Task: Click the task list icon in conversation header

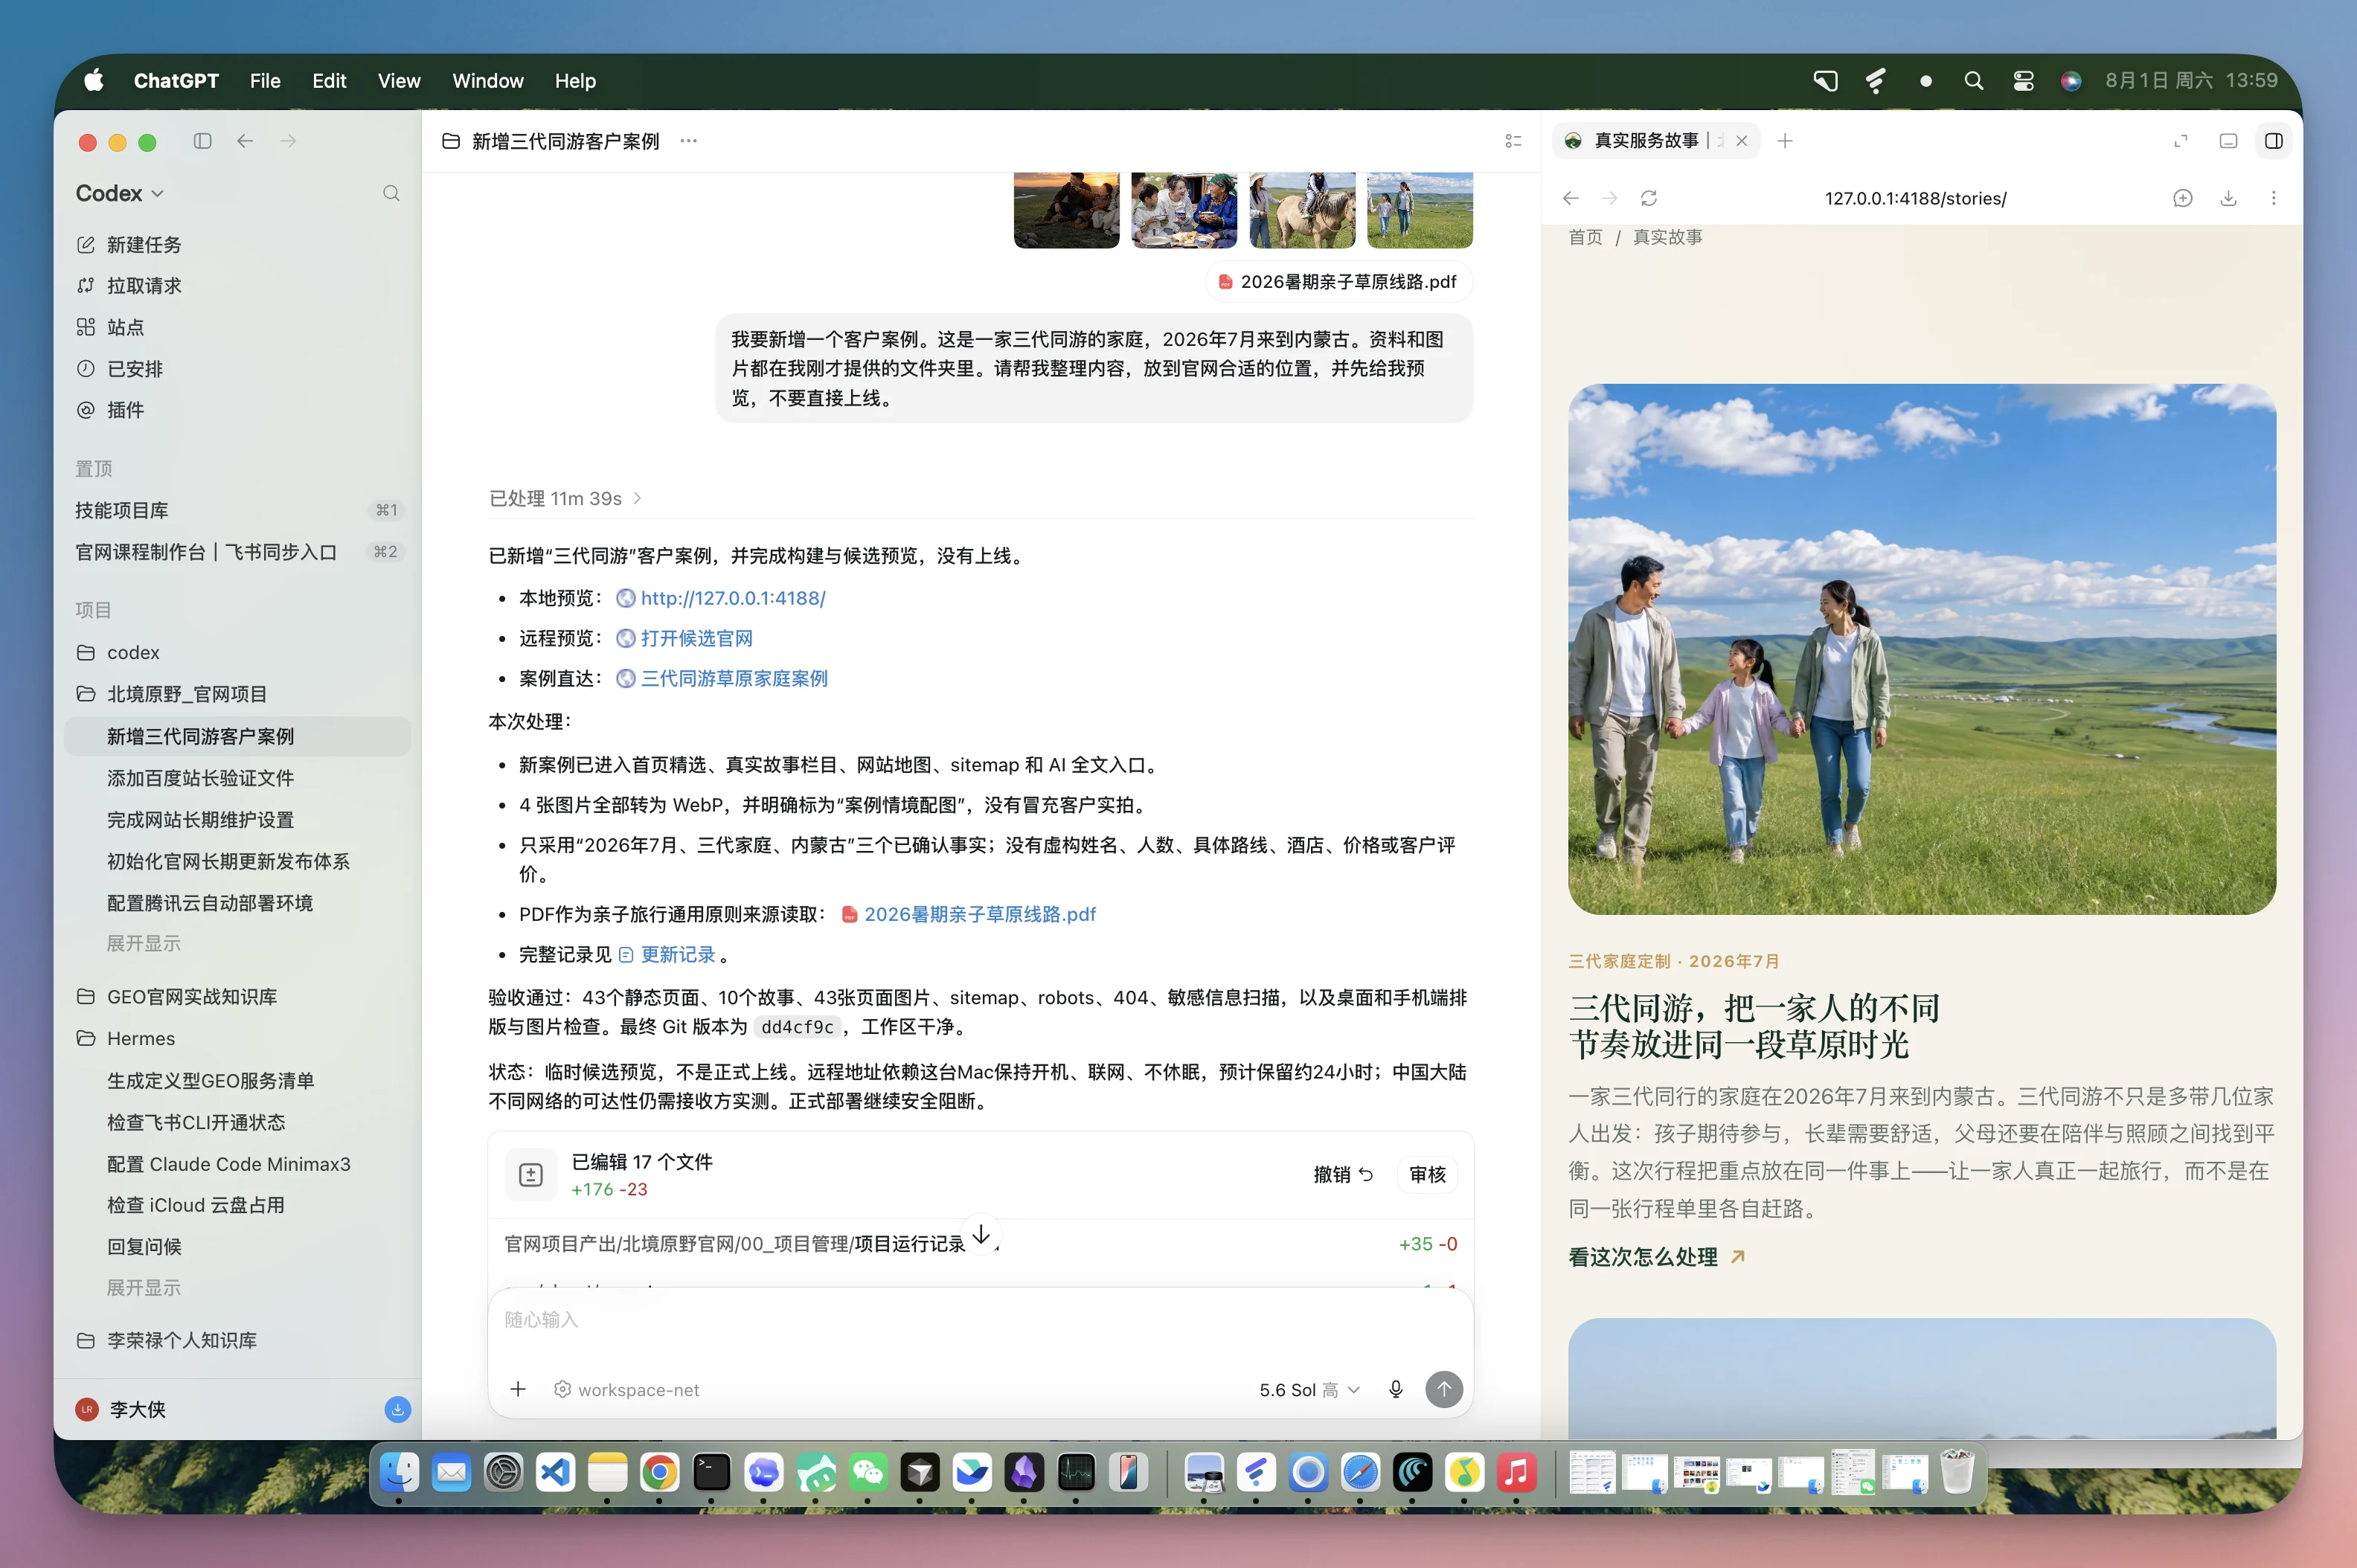Action: click(1513, 141)
